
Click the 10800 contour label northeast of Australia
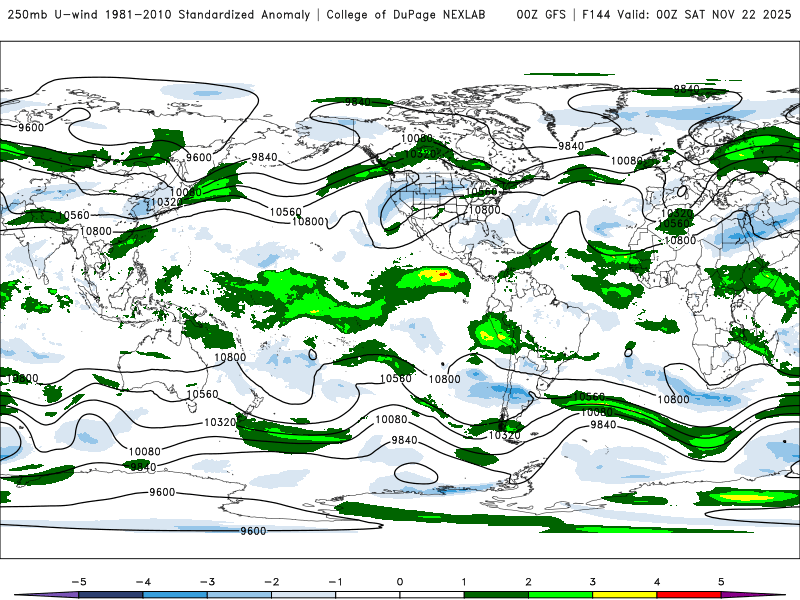[230, 357]
